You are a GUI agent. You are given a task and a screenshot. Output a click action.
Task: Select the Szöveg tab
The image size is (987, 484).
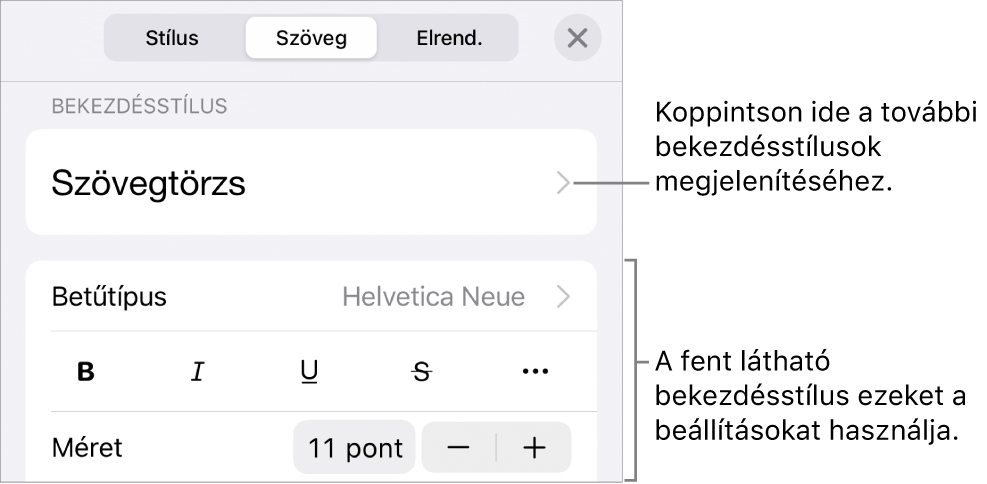(x=312, y=39)
